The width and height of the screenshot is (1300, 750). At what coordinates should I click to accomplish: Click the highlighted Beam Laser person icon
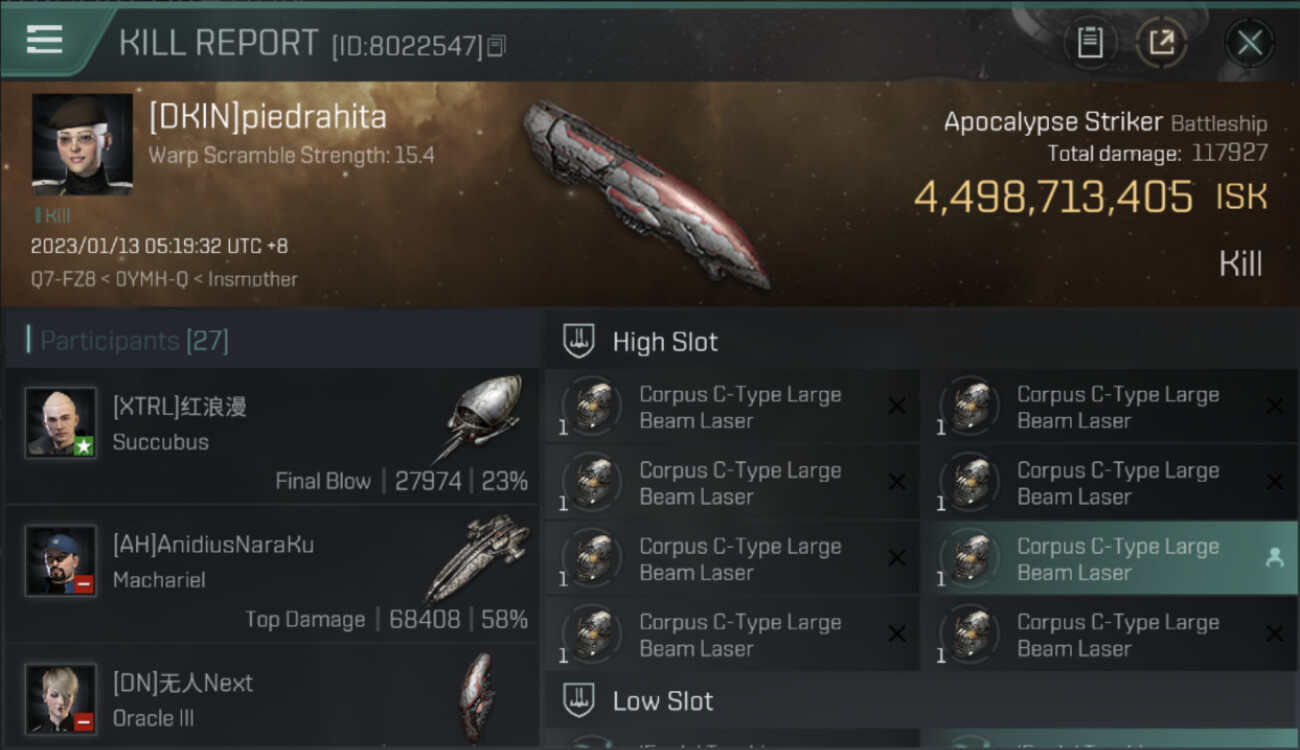tap(1274, 558)
